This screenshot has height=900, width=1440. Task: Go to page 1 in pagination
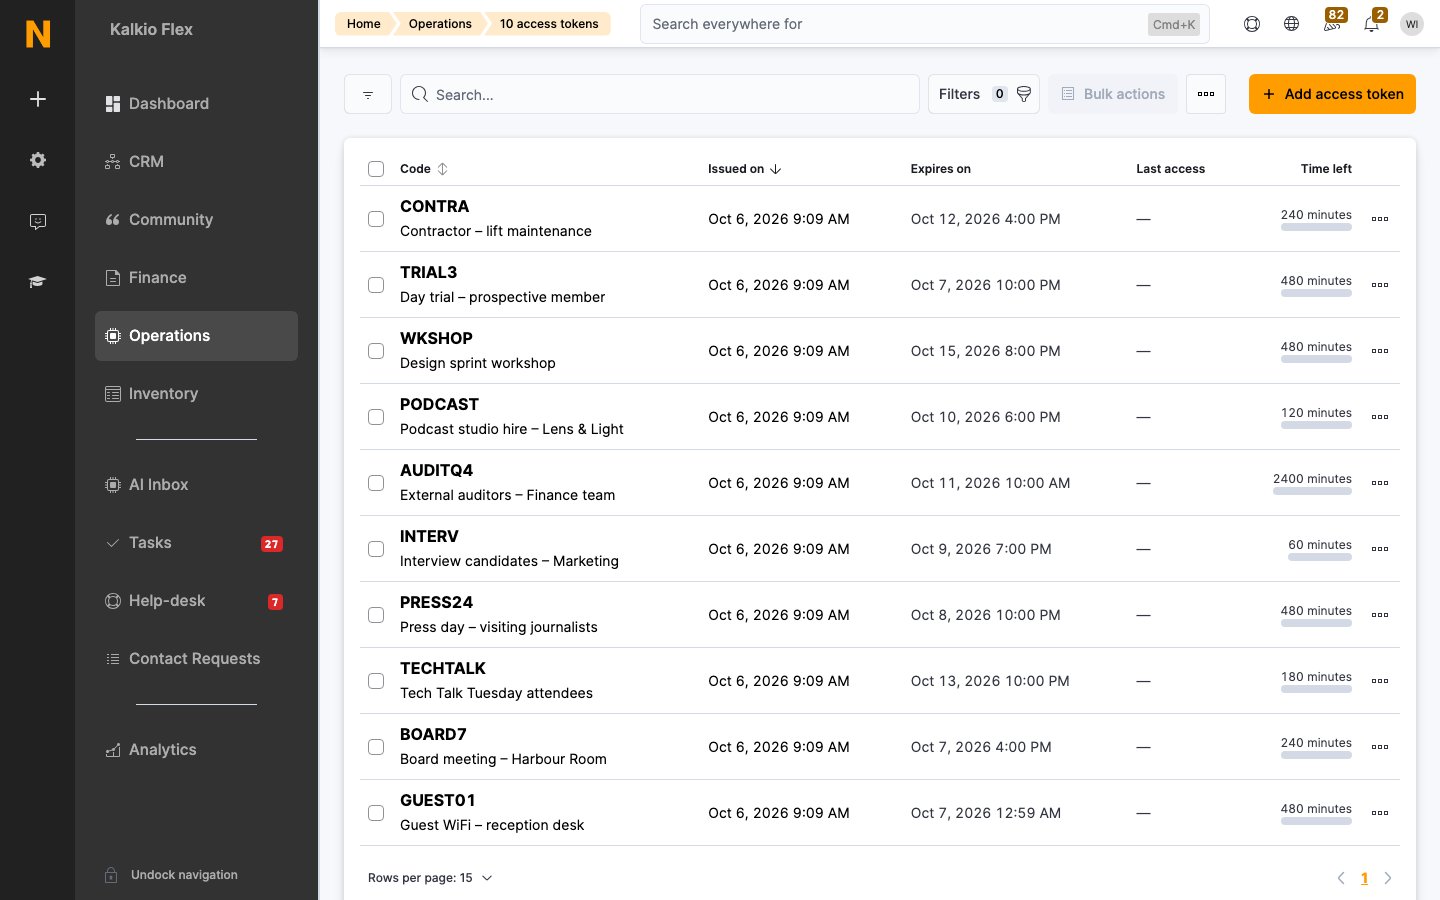coord(1364,878)
